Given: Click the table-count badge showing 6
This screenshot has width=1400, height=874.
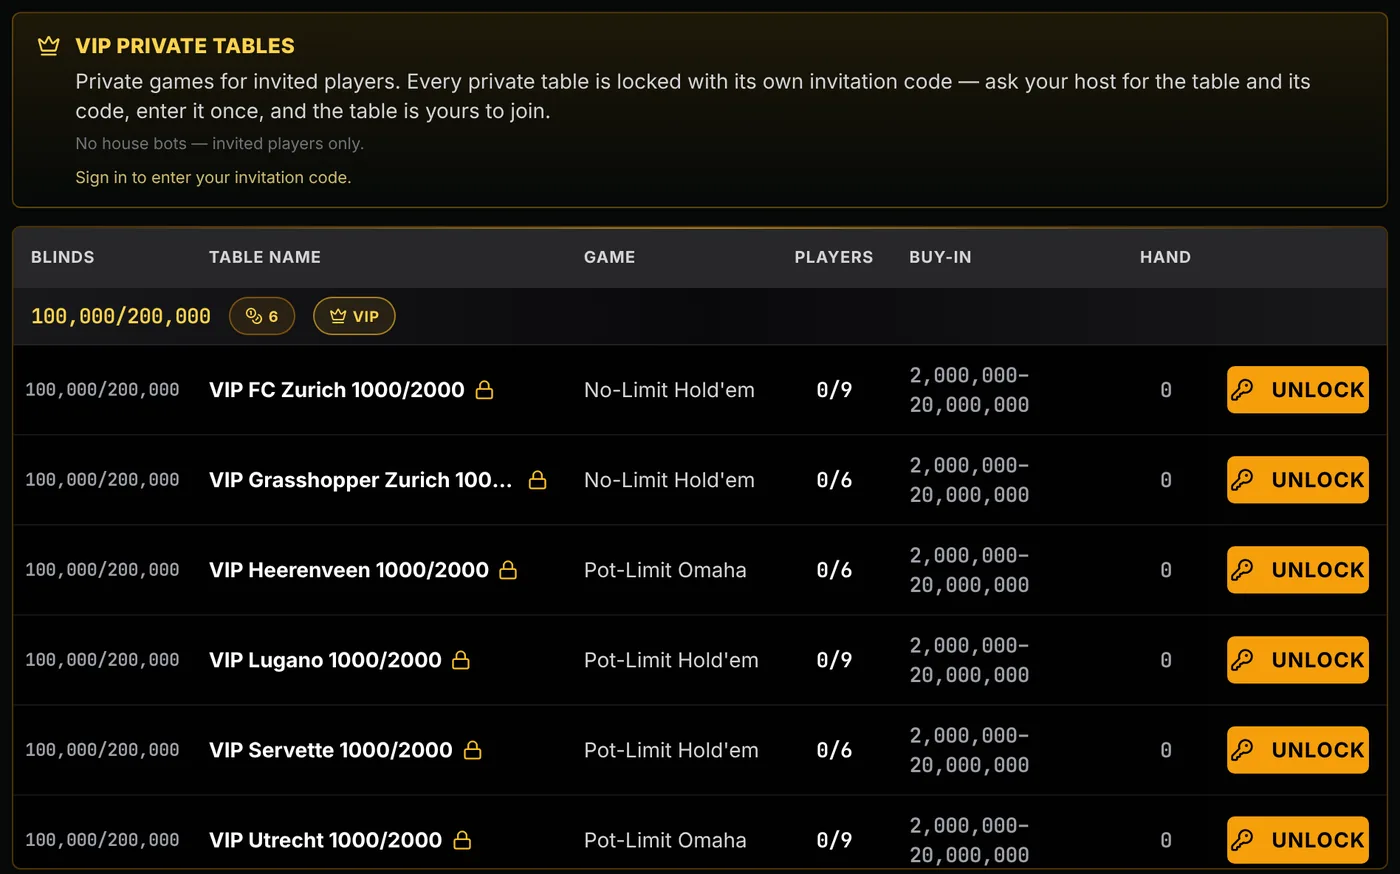Looking at the screenshot, I should (x=262, y=316).
